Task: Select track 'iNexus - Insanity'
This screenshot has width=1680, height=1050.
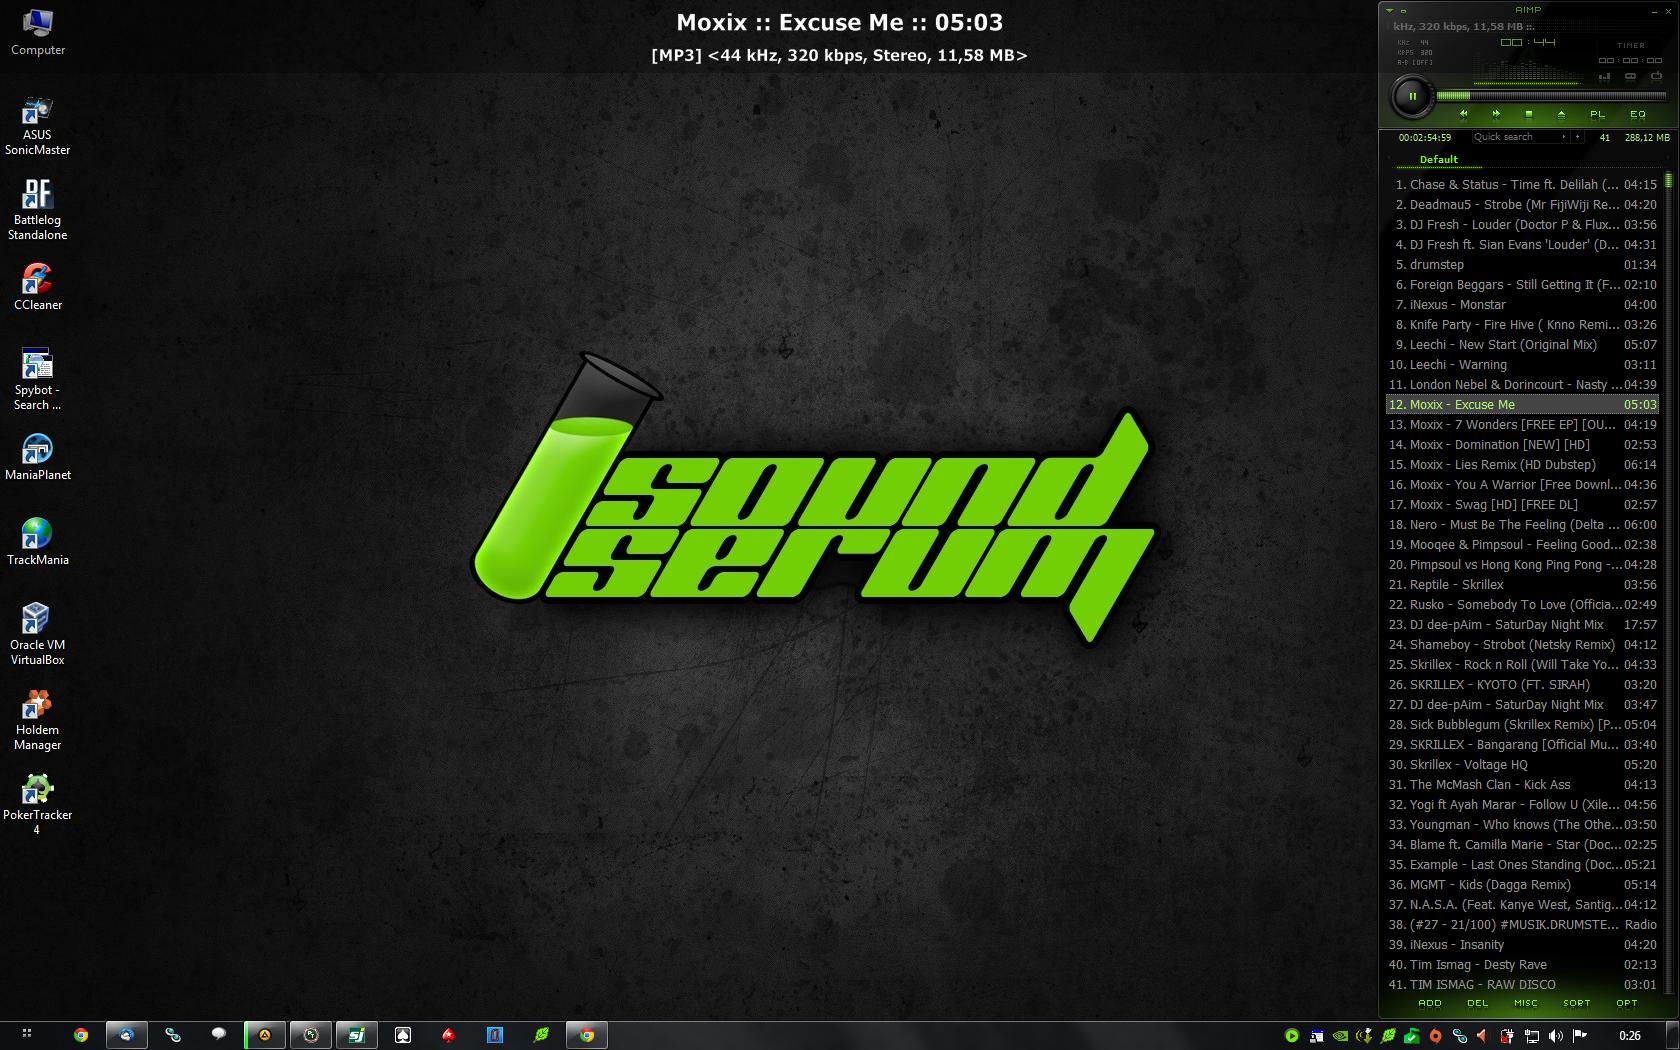Action: (1522, 945)
